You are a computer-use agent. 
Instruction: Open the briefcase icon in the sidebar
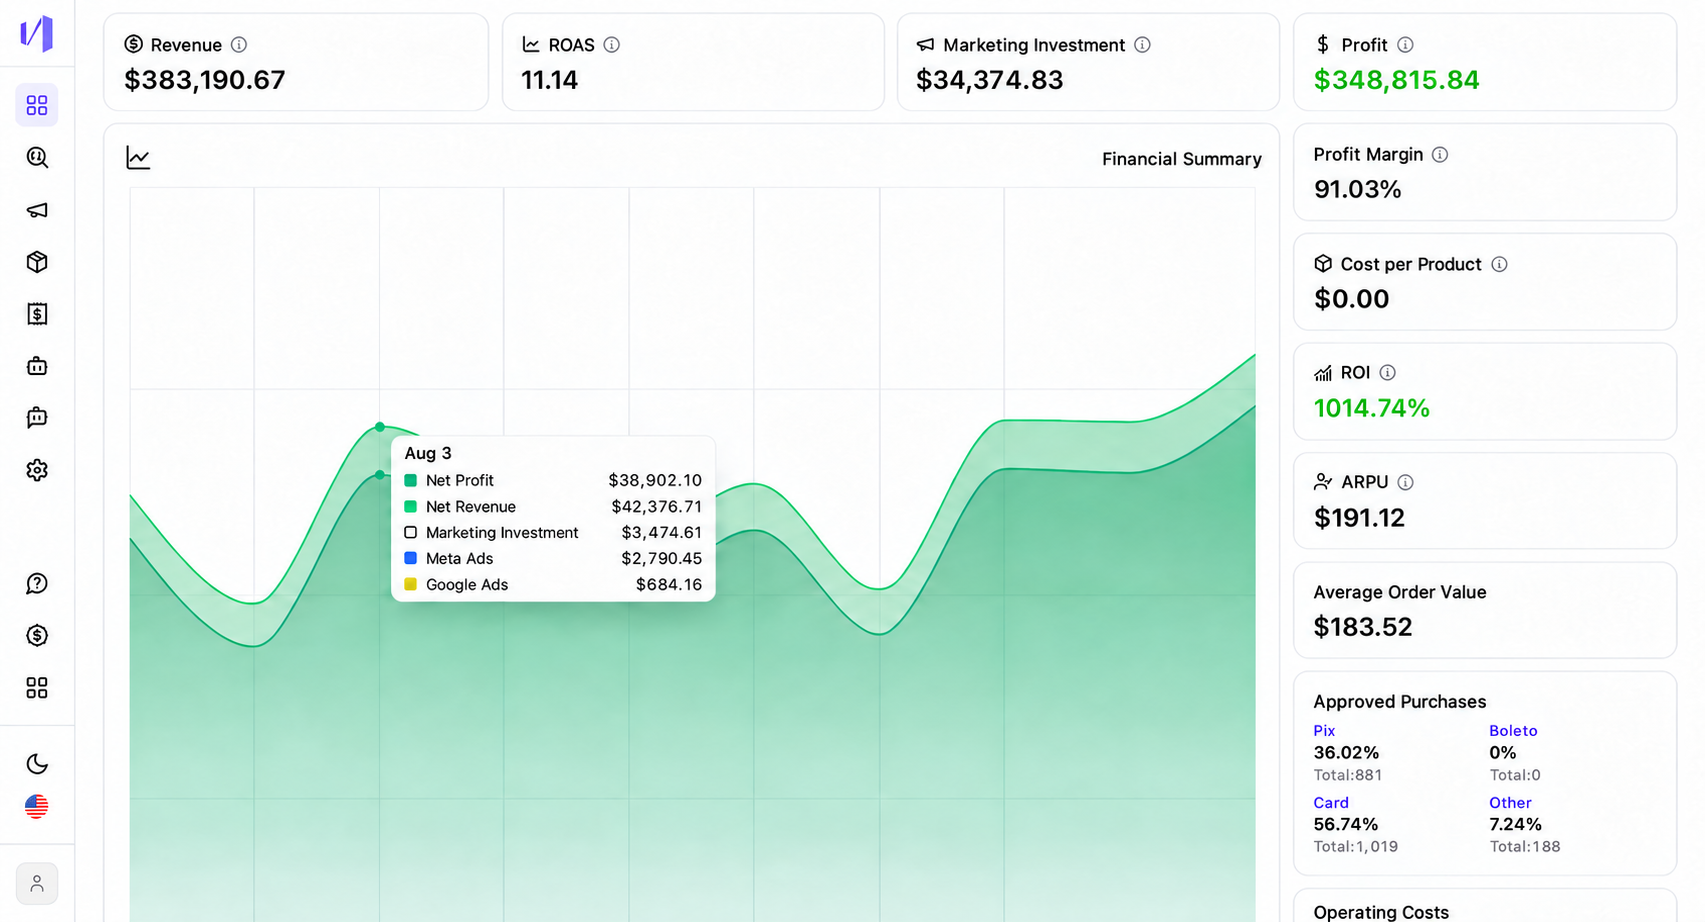click(37, 366)
